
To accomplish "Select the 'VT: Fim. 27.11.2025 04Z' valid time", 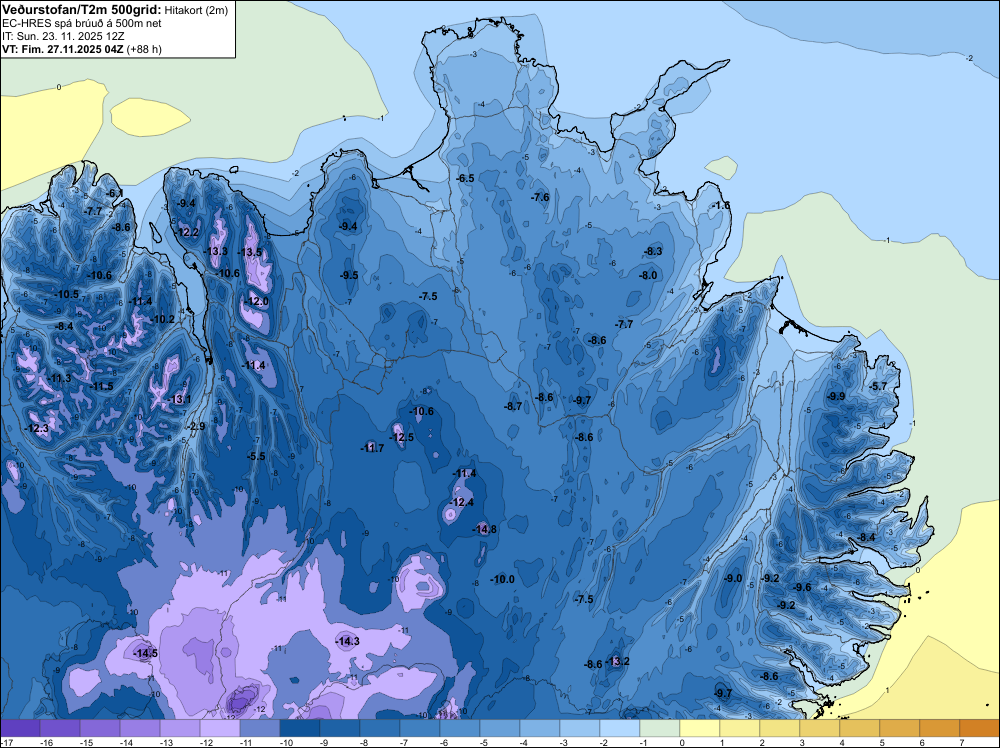I will [x=63, y=49].
